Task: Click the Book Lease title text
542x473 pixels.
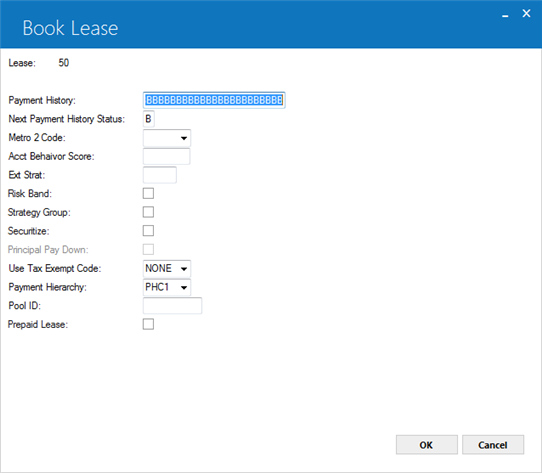Action: coord(70,28)
